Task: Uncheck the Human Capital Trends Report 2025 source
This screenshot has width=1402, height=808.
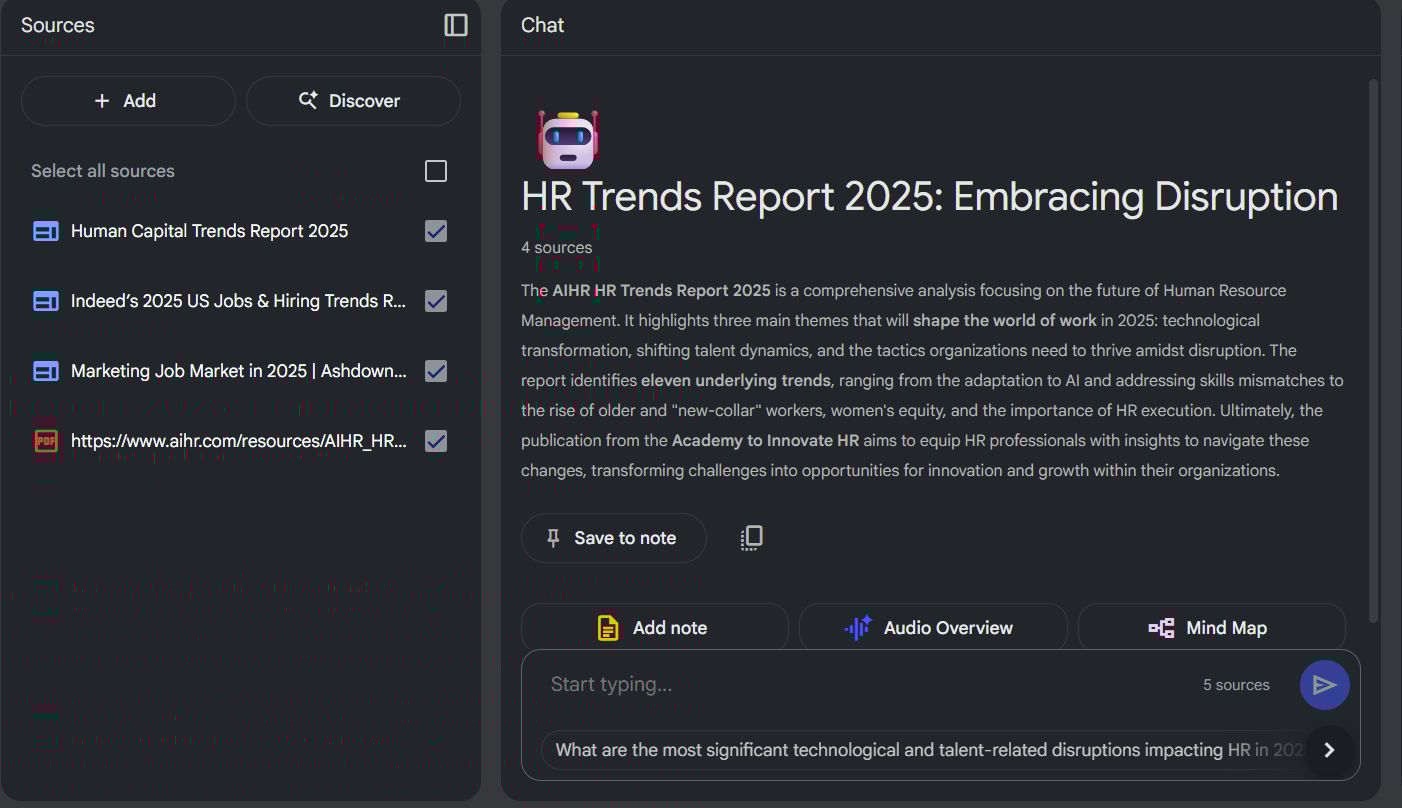Action: (436, 231)
